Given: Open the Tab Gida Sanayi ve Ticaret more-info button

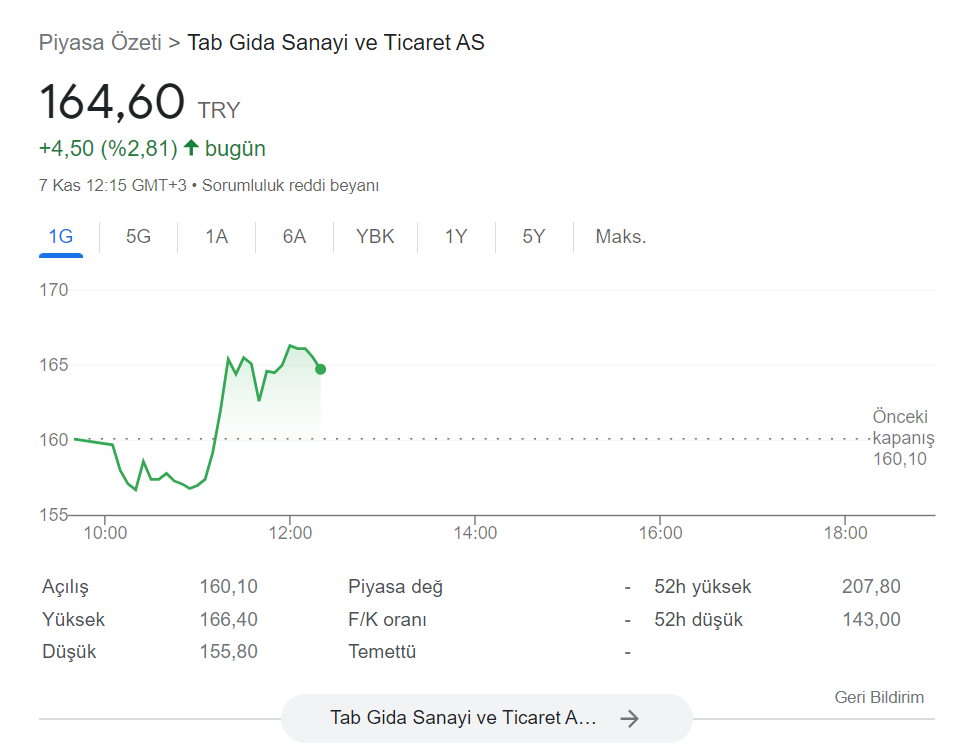Looking at the screenshot, I should coord(487,718).
